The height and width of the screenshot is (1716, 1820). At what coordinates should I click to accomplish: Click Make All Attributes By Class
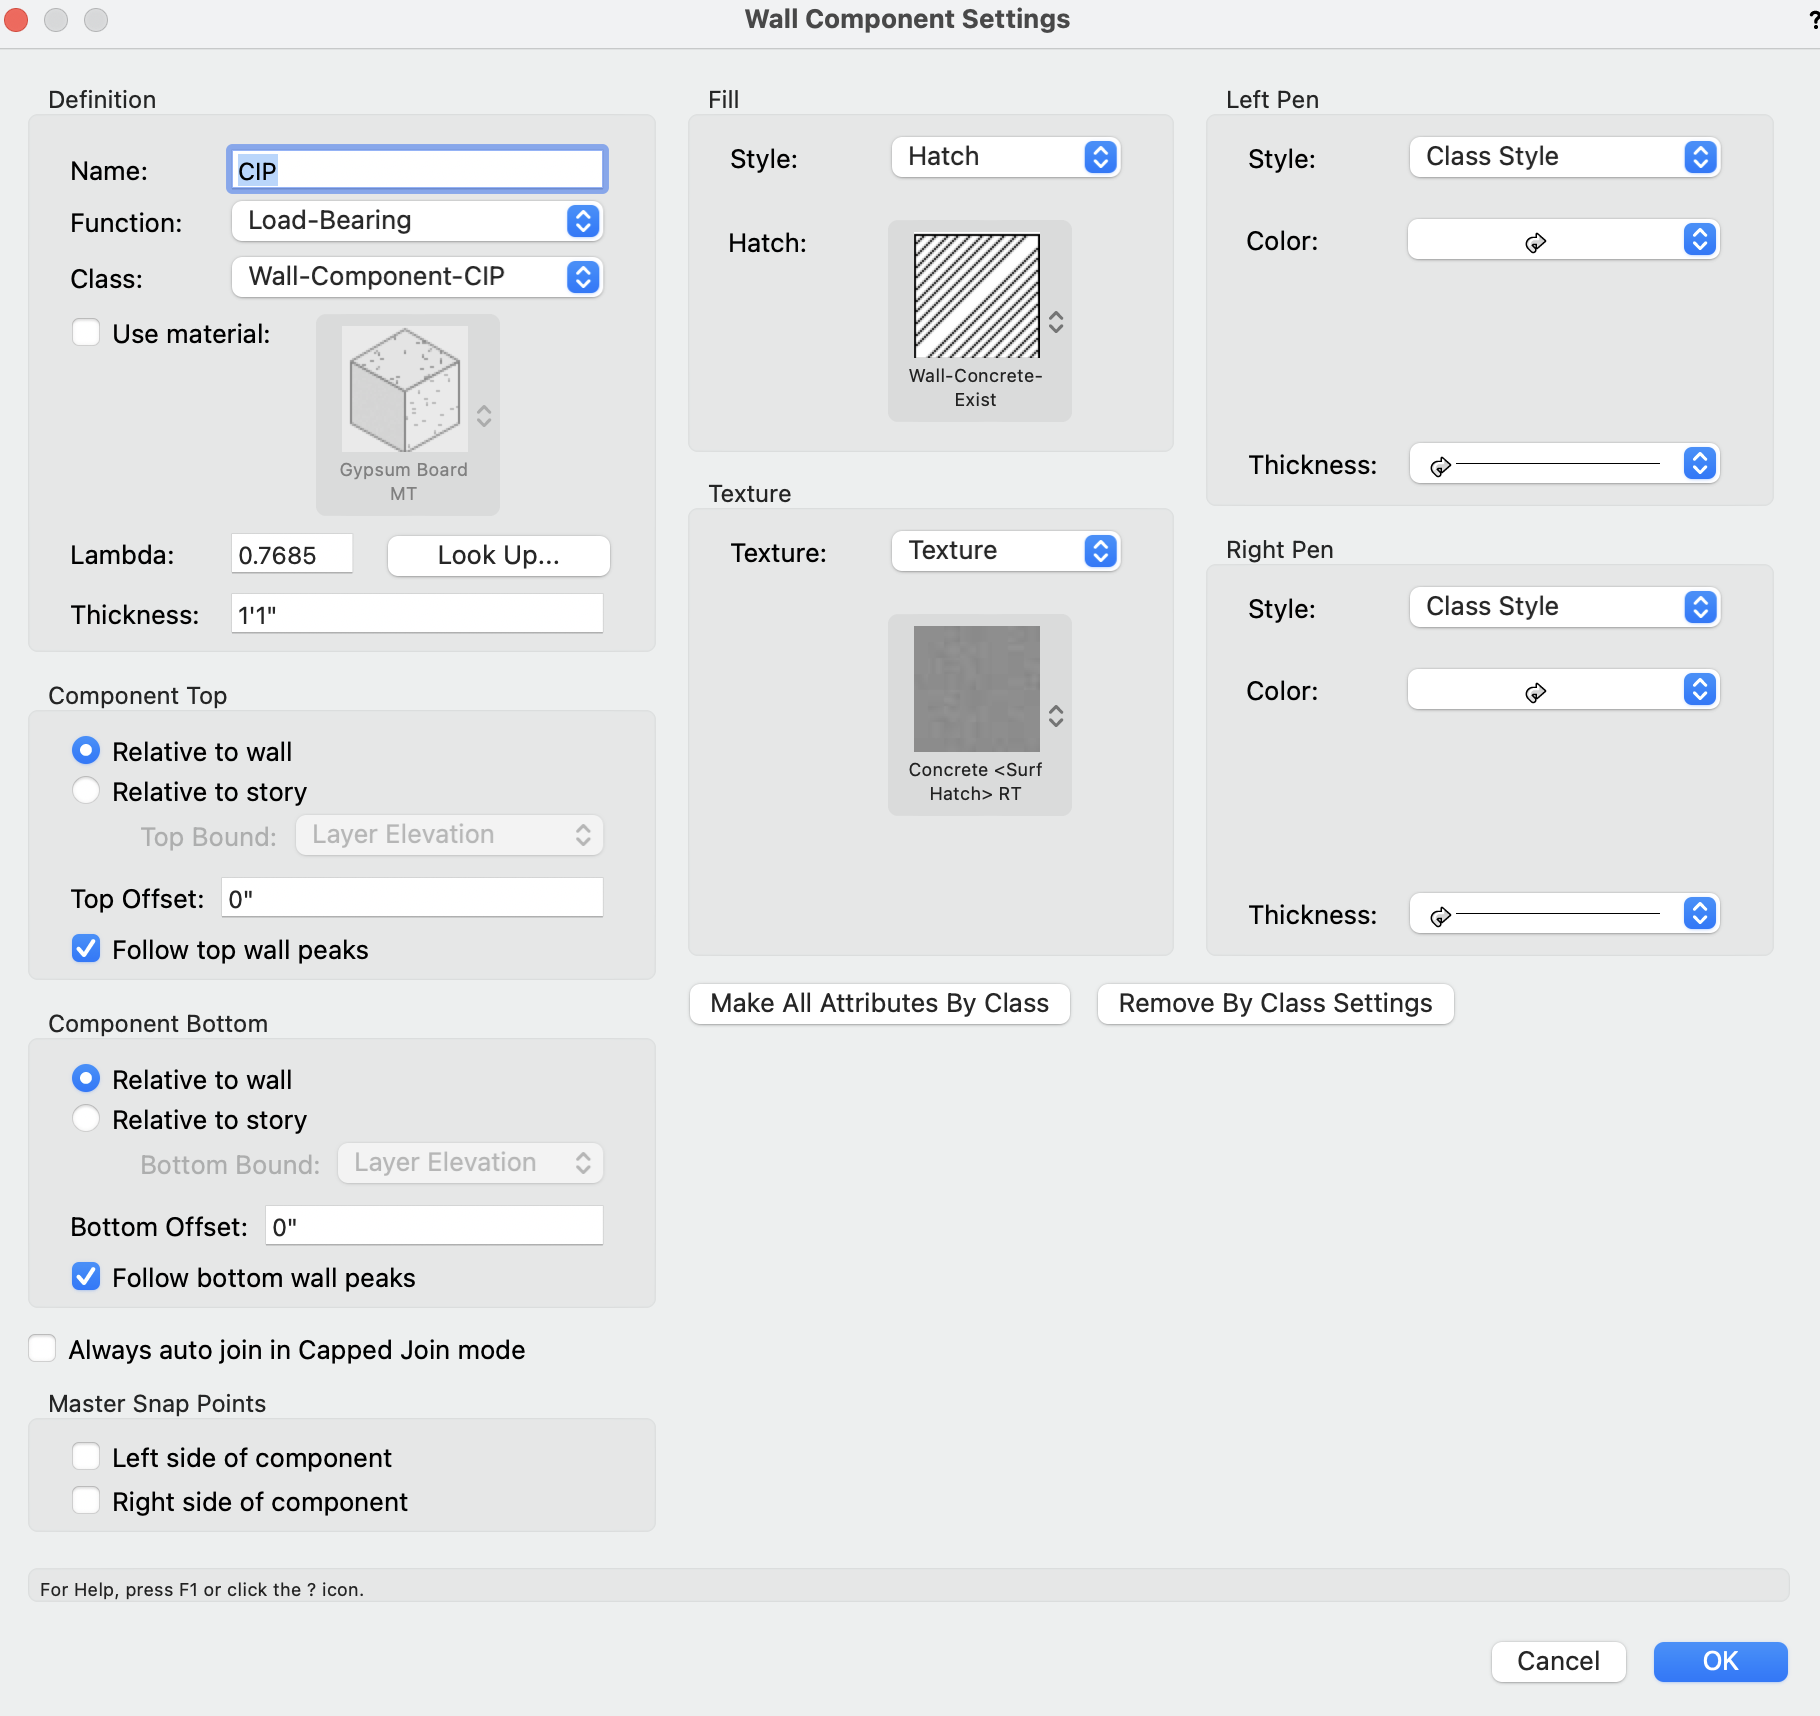pyautogui.click(x=878, y=1003)
